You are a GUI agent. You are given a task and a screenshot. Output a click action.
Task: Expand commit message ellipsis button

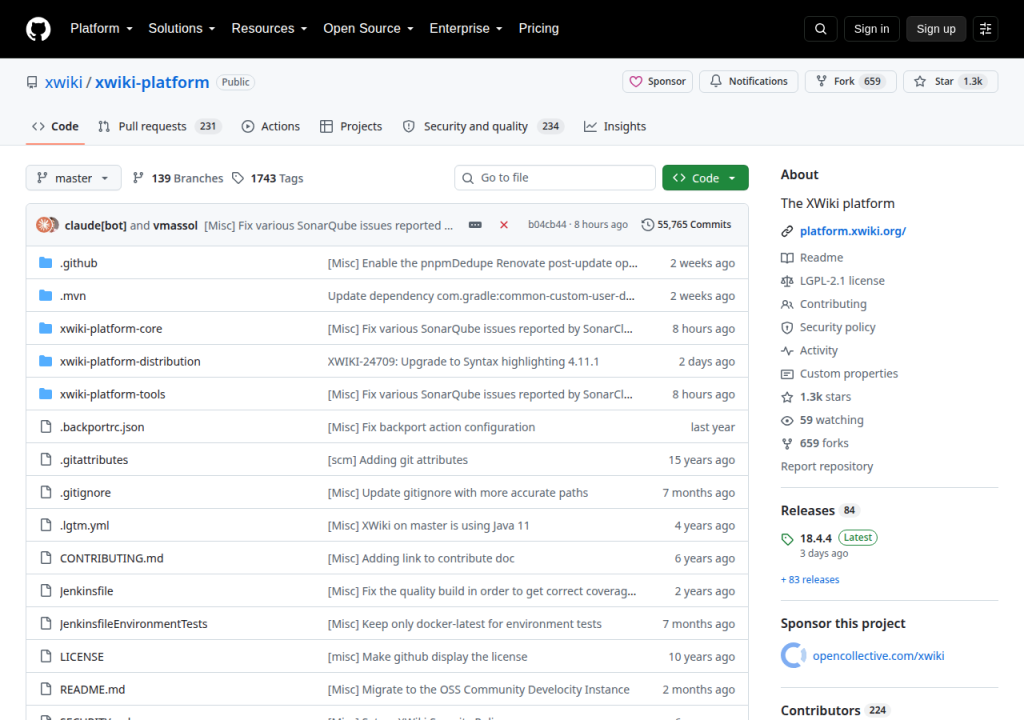(475, 225)
